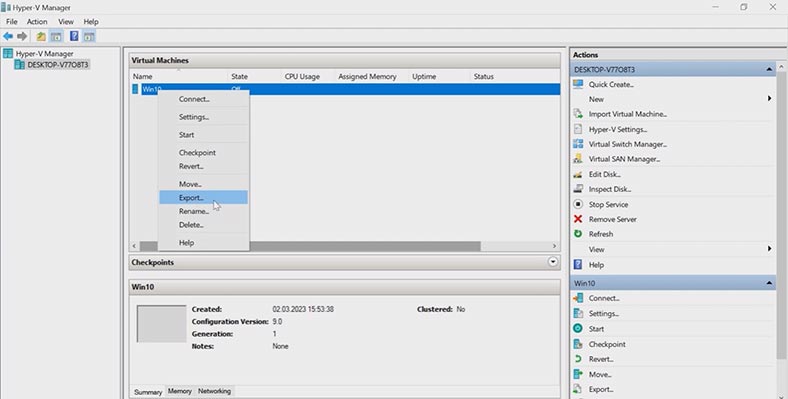Click the horizontal scrollbar left arrow
788x399 pixels.
pos(134,246)
